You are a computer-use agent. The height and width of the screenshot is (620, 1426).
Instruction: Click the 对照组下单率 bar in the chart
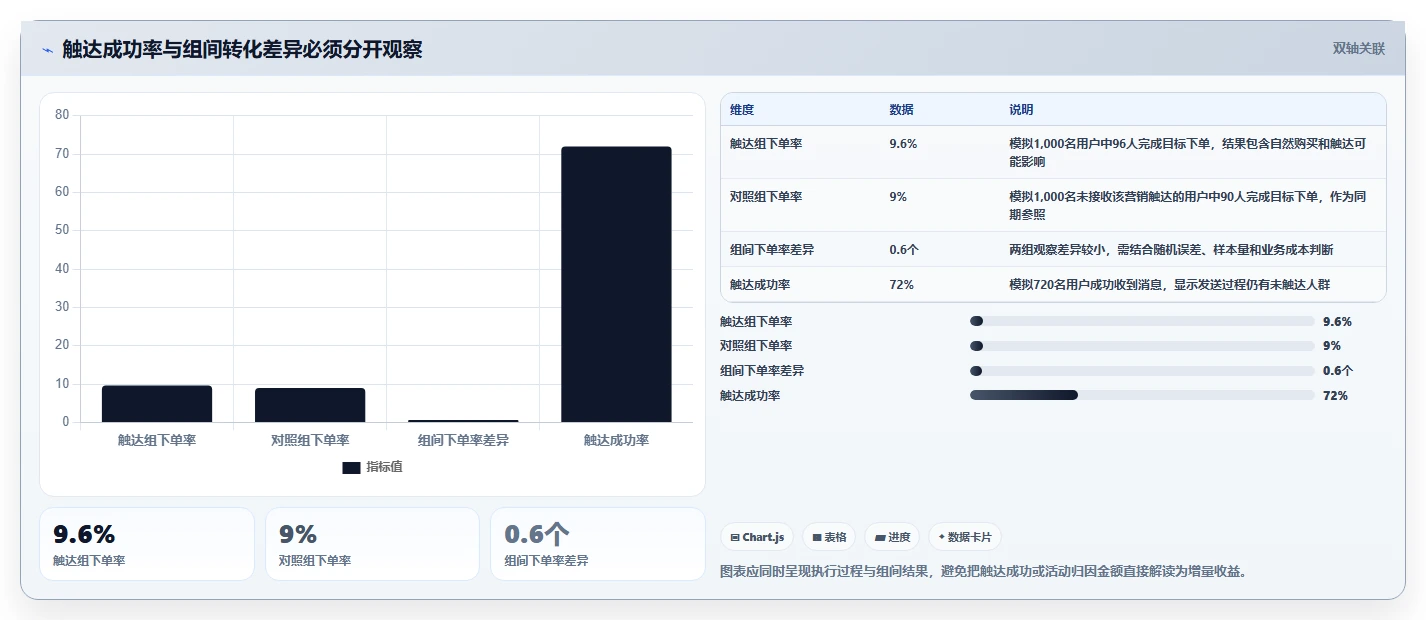pos(310,405)
